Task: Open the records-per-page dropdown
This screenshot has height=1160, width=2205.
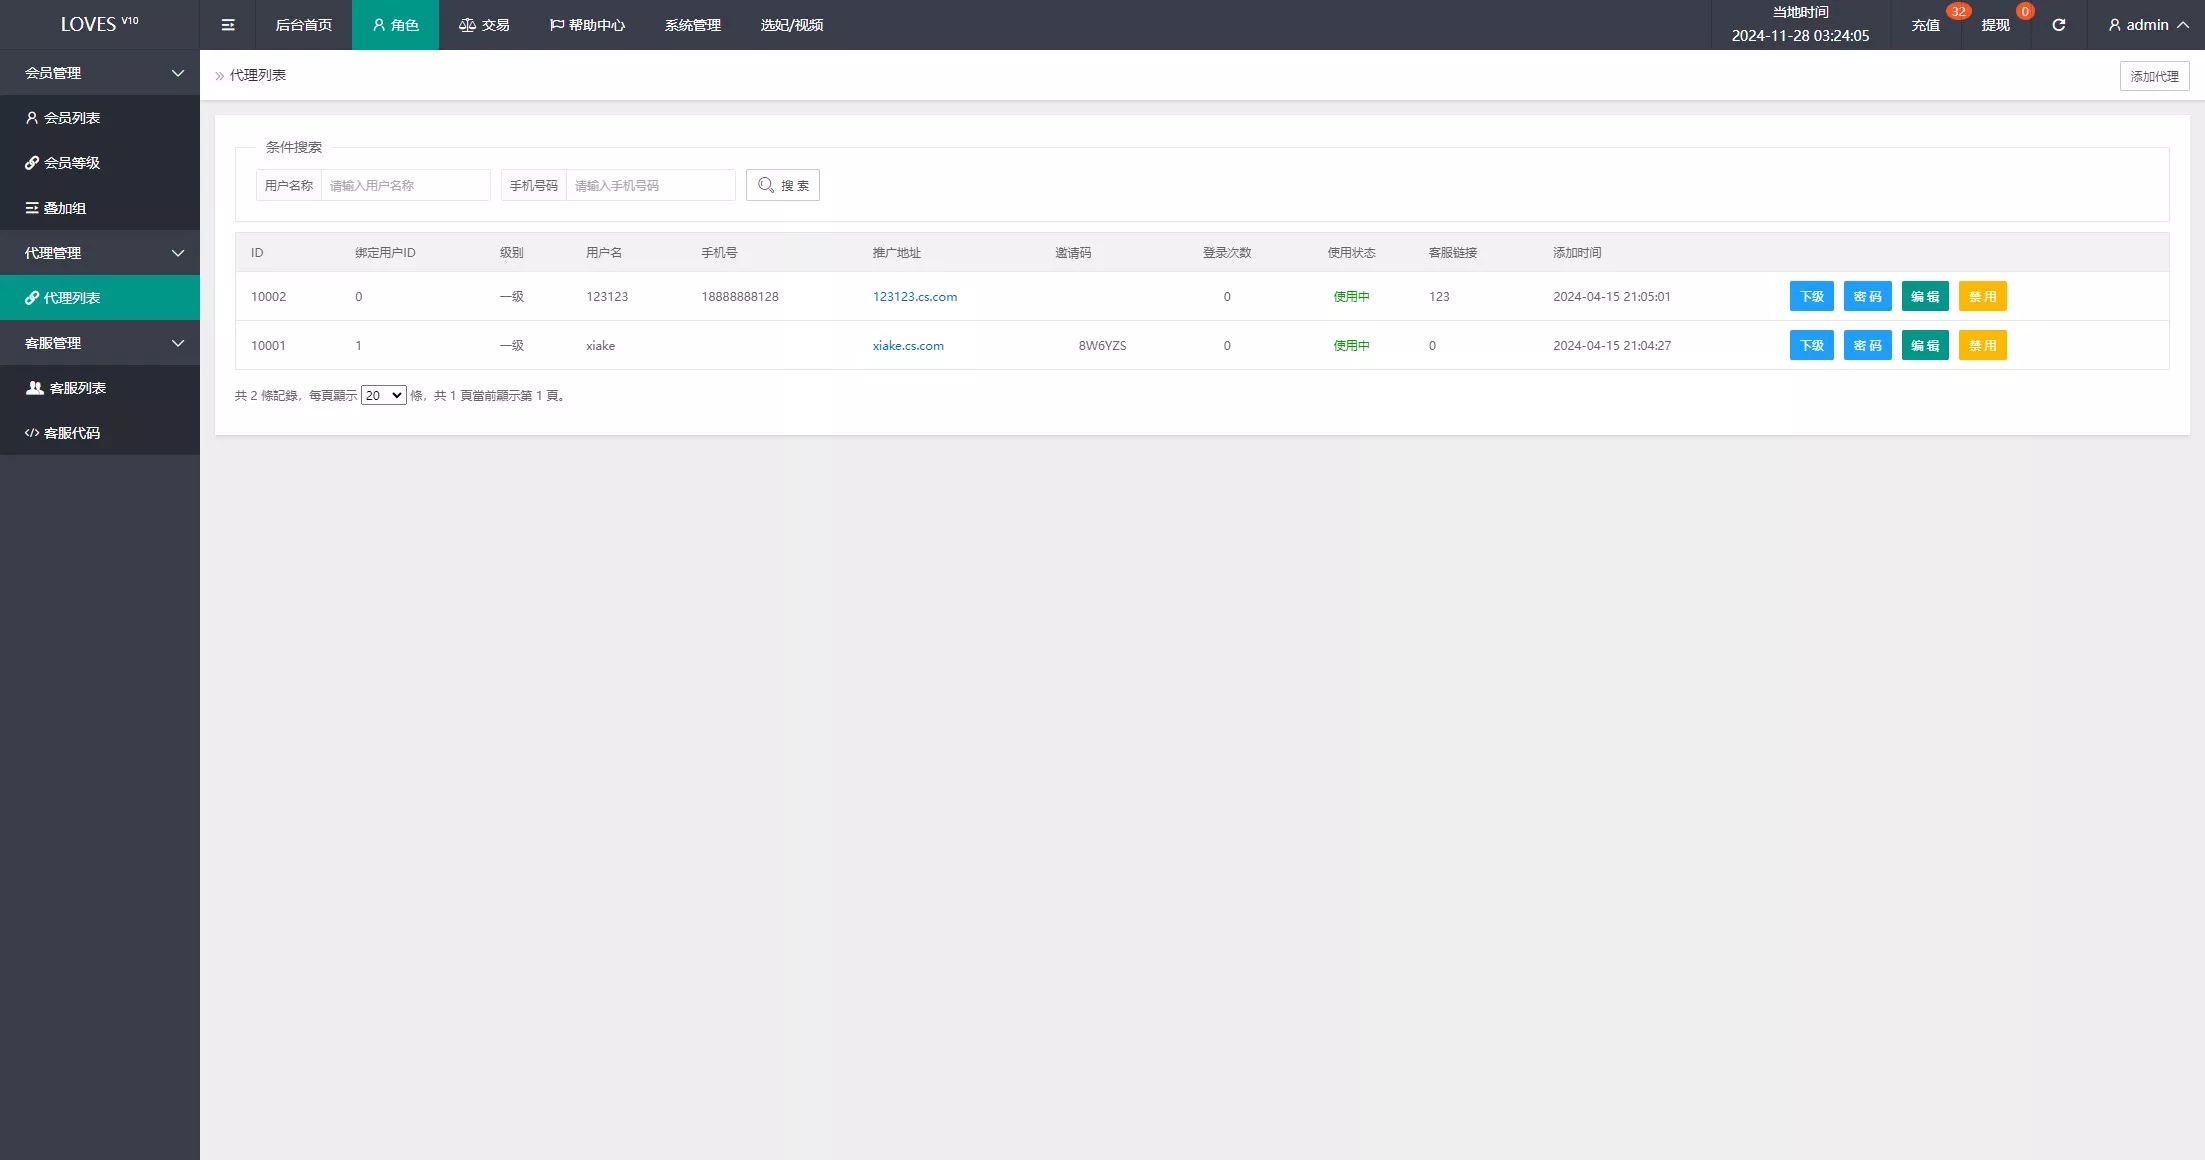Action: (x=383, y=395)
